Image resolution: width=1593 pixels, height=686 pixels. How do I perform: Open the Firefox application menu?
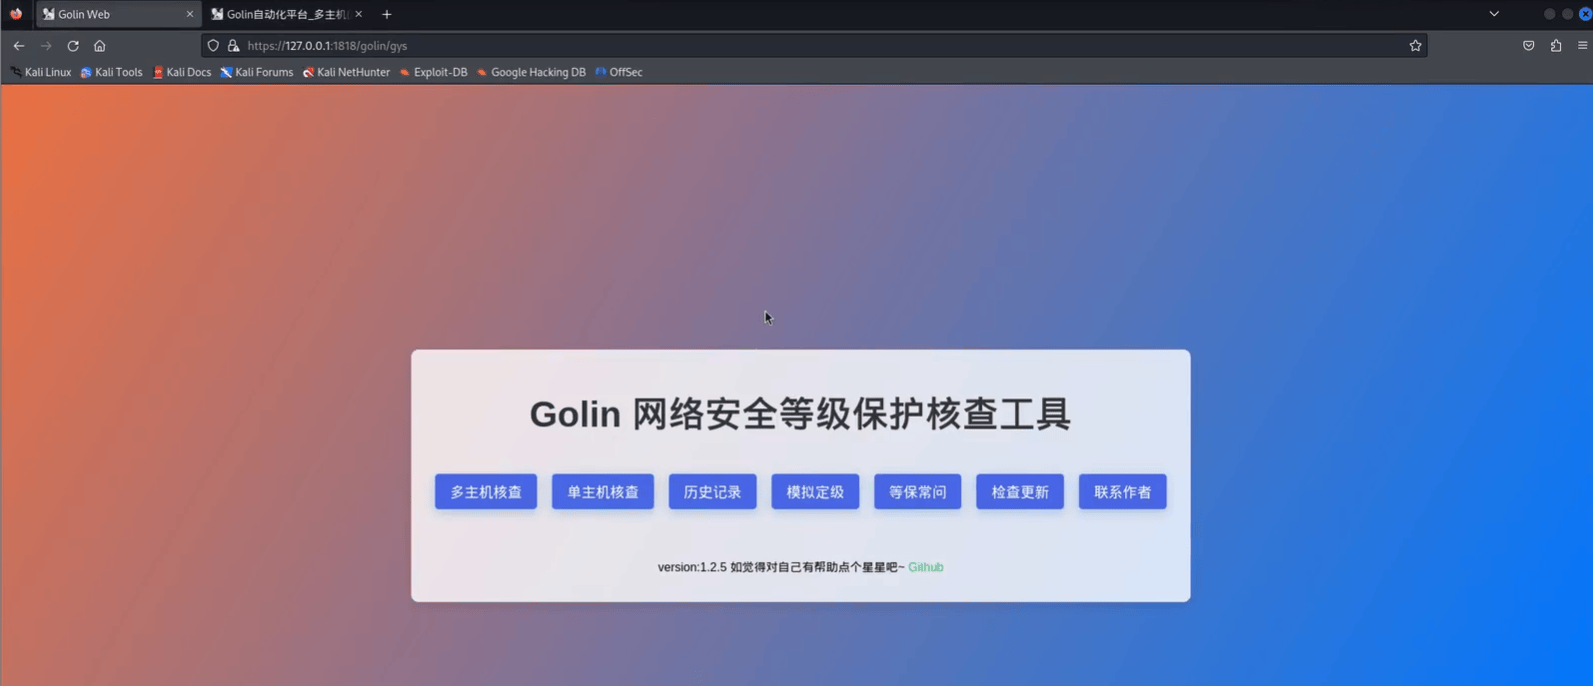1582,46
